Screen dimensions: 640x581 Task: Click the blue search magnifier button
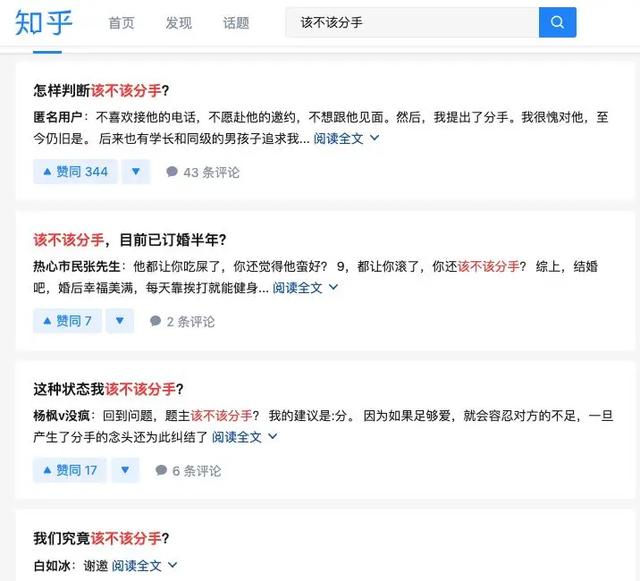coord(558,22)
